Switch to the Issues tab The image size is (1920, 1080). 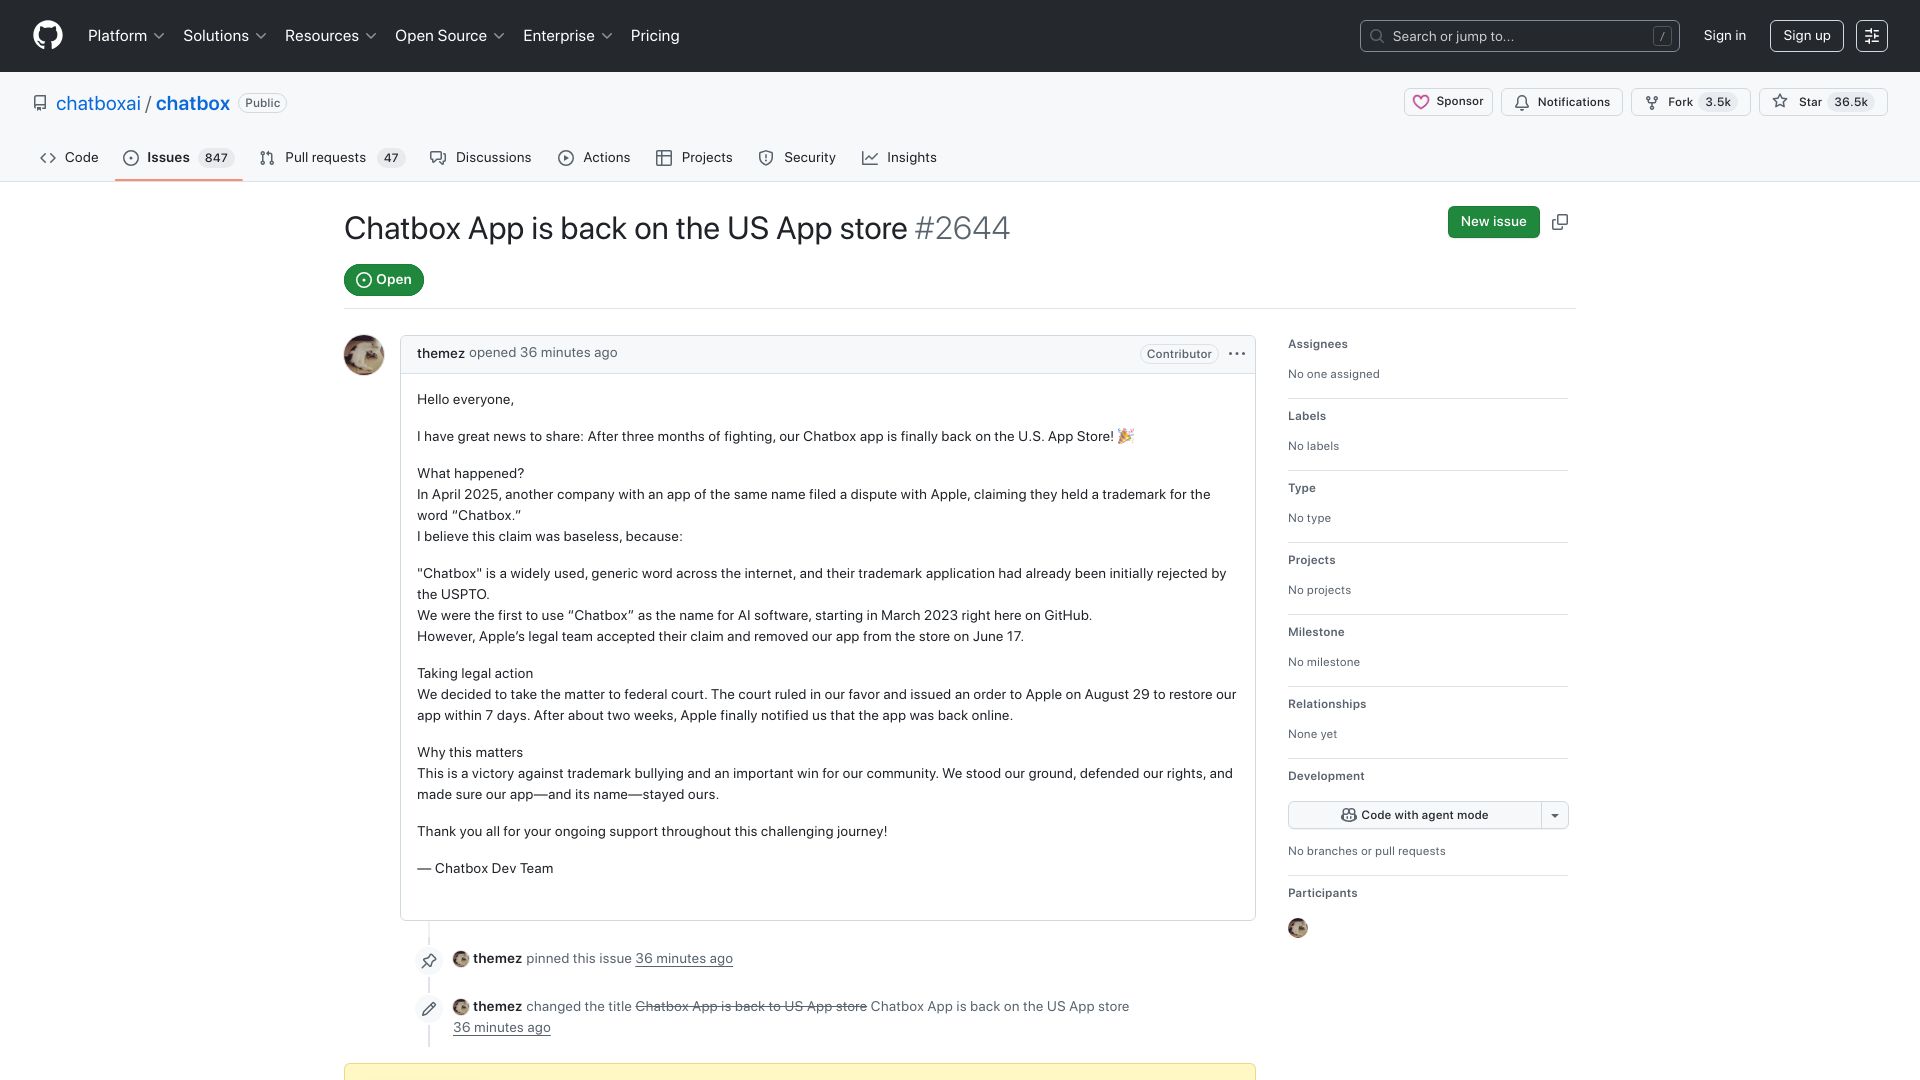(x=178, y=158)
